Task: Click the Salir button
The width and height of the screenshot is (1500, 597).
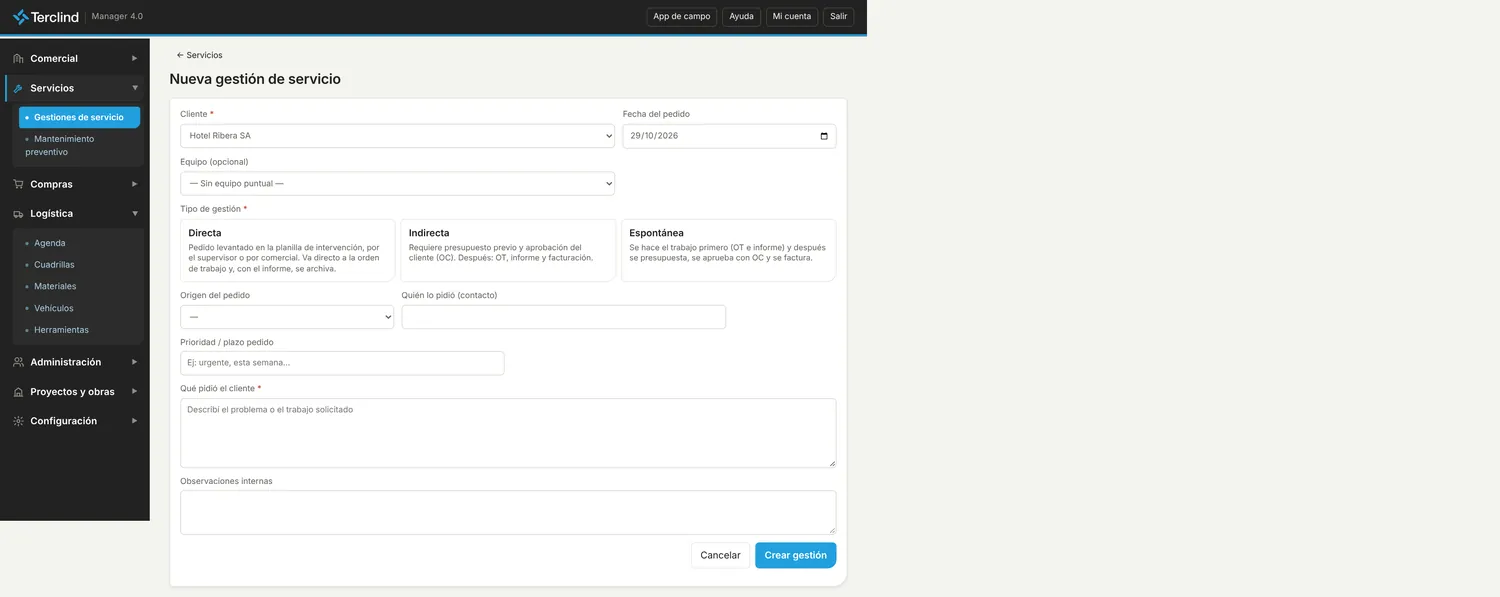Action: (839, 17)
